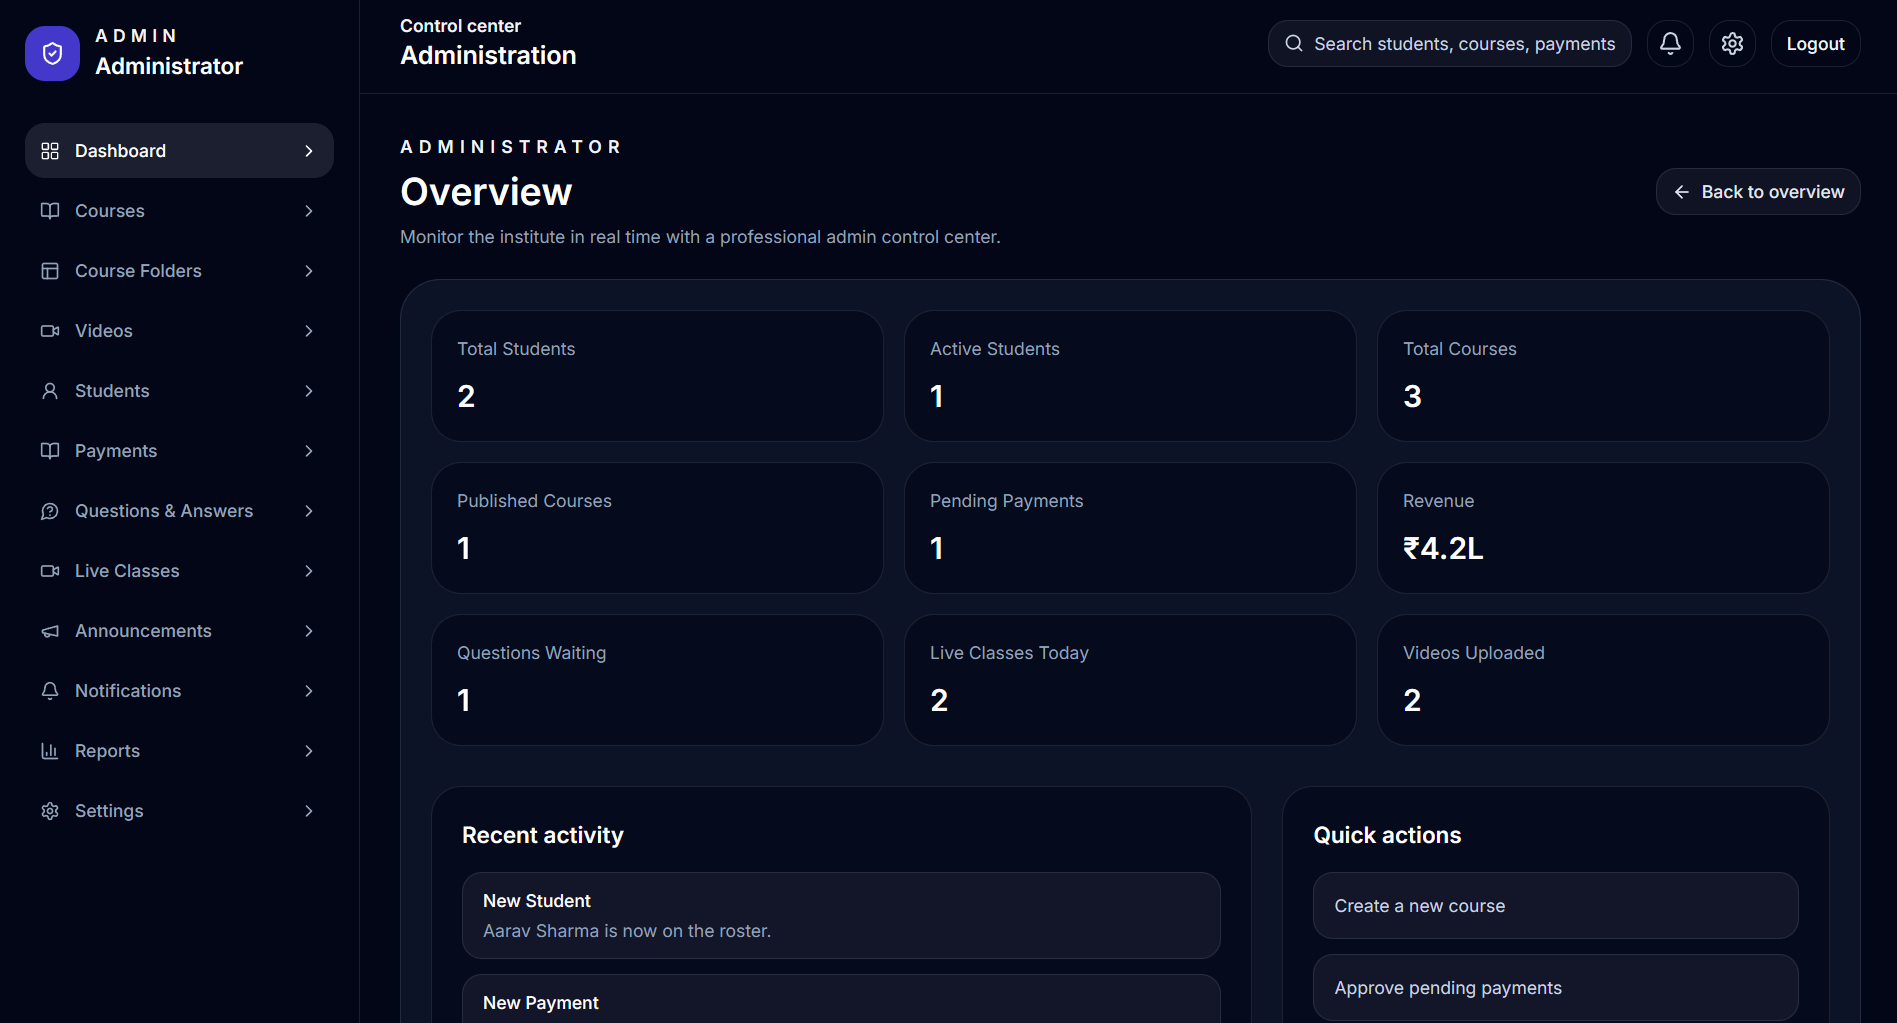Image resolution: width=1897 pixels, height=1023 pixels.
Task: Open the Revenue ₹4.2L card
Action: tap(1603, 528)
